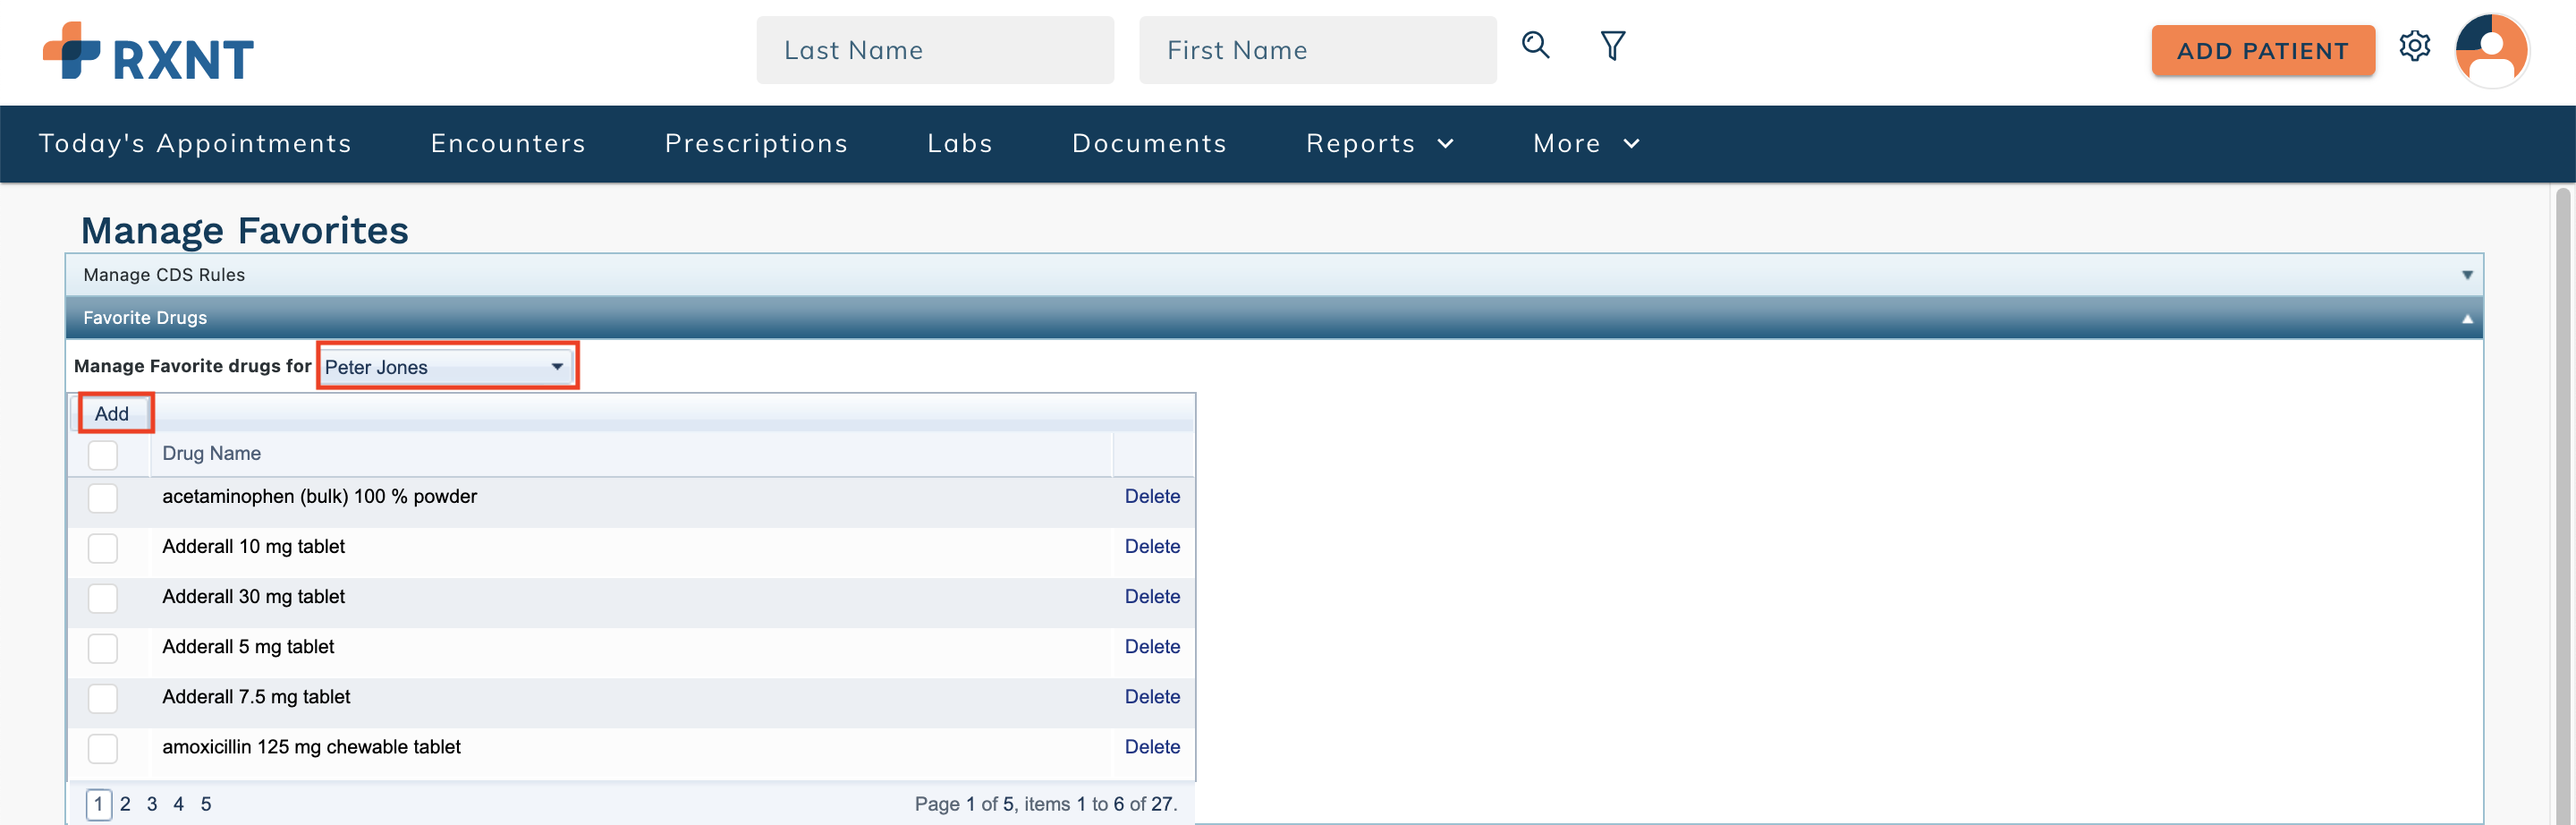Select the Adderall 7.5 mg tablet name
This screenshot has height=825, width=2576.
pos(256,697)
